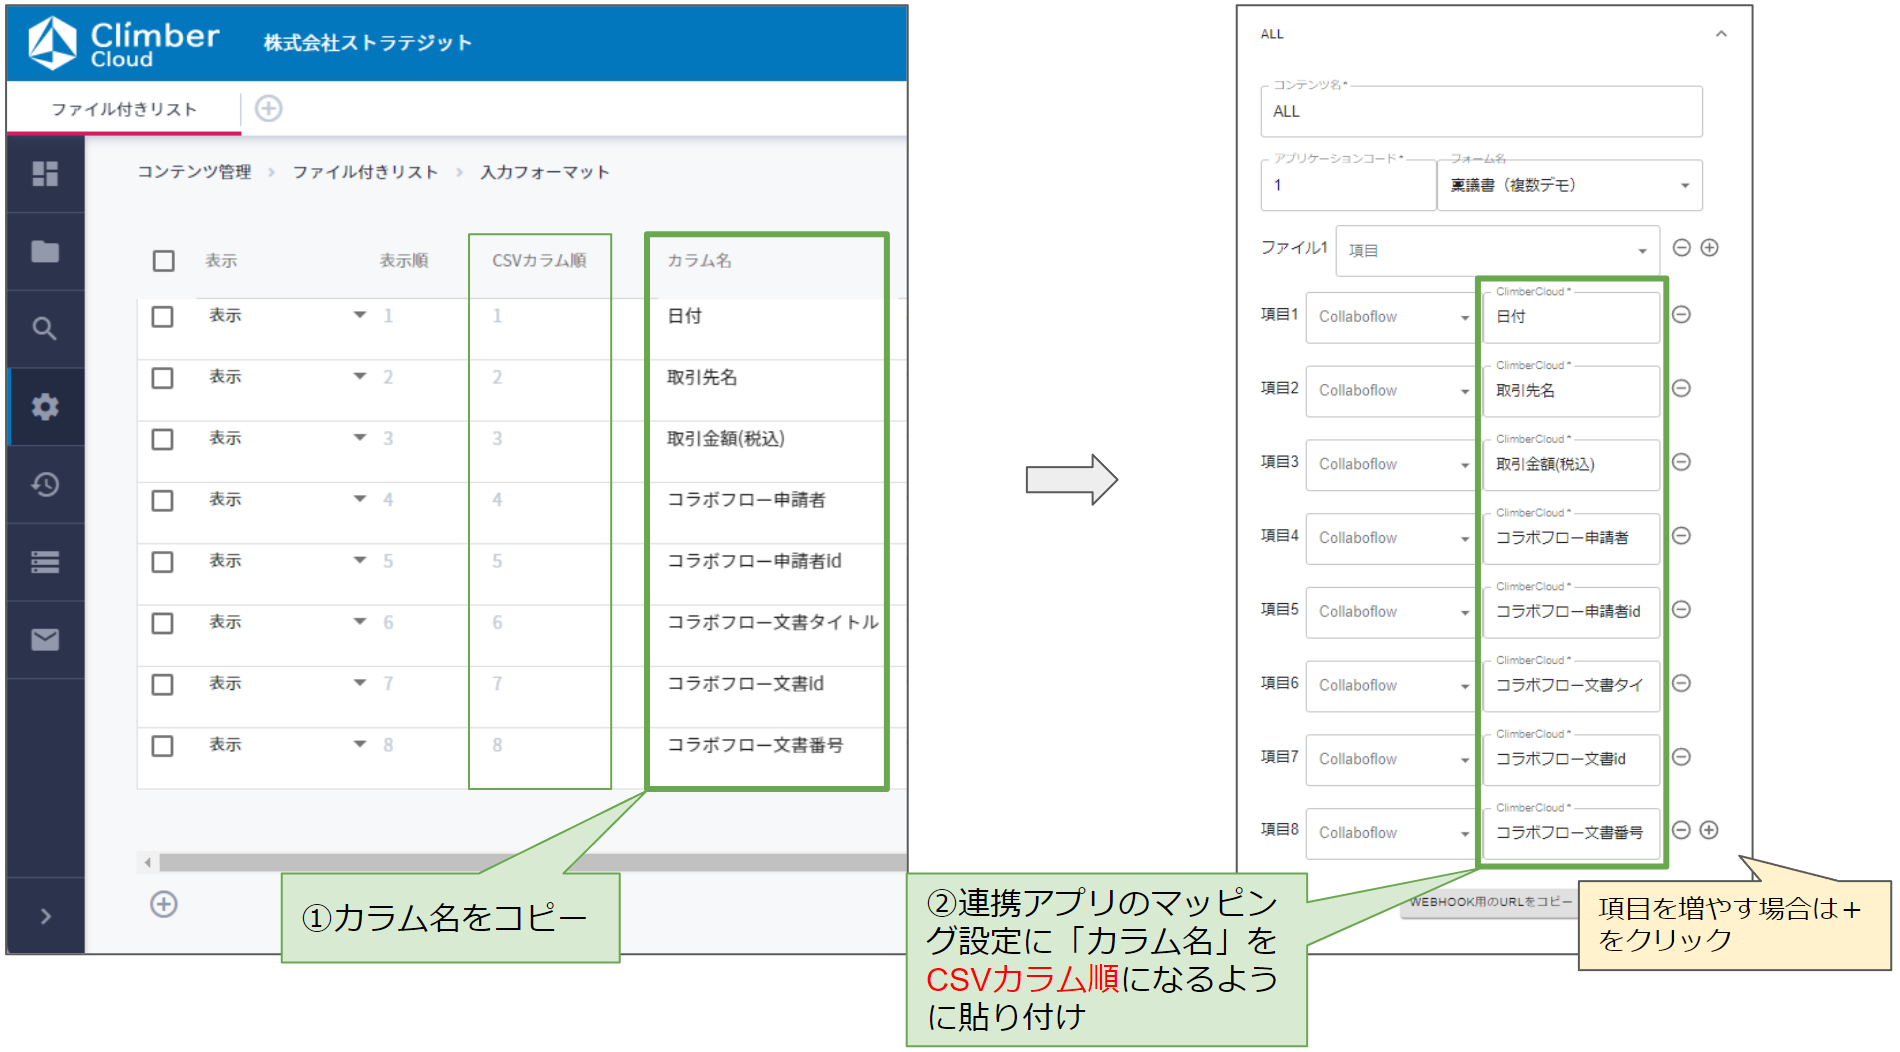Add a file with plus next to ファイル1
Viewport: 1900px width, 1052px height.
[x=1710, y=248]
